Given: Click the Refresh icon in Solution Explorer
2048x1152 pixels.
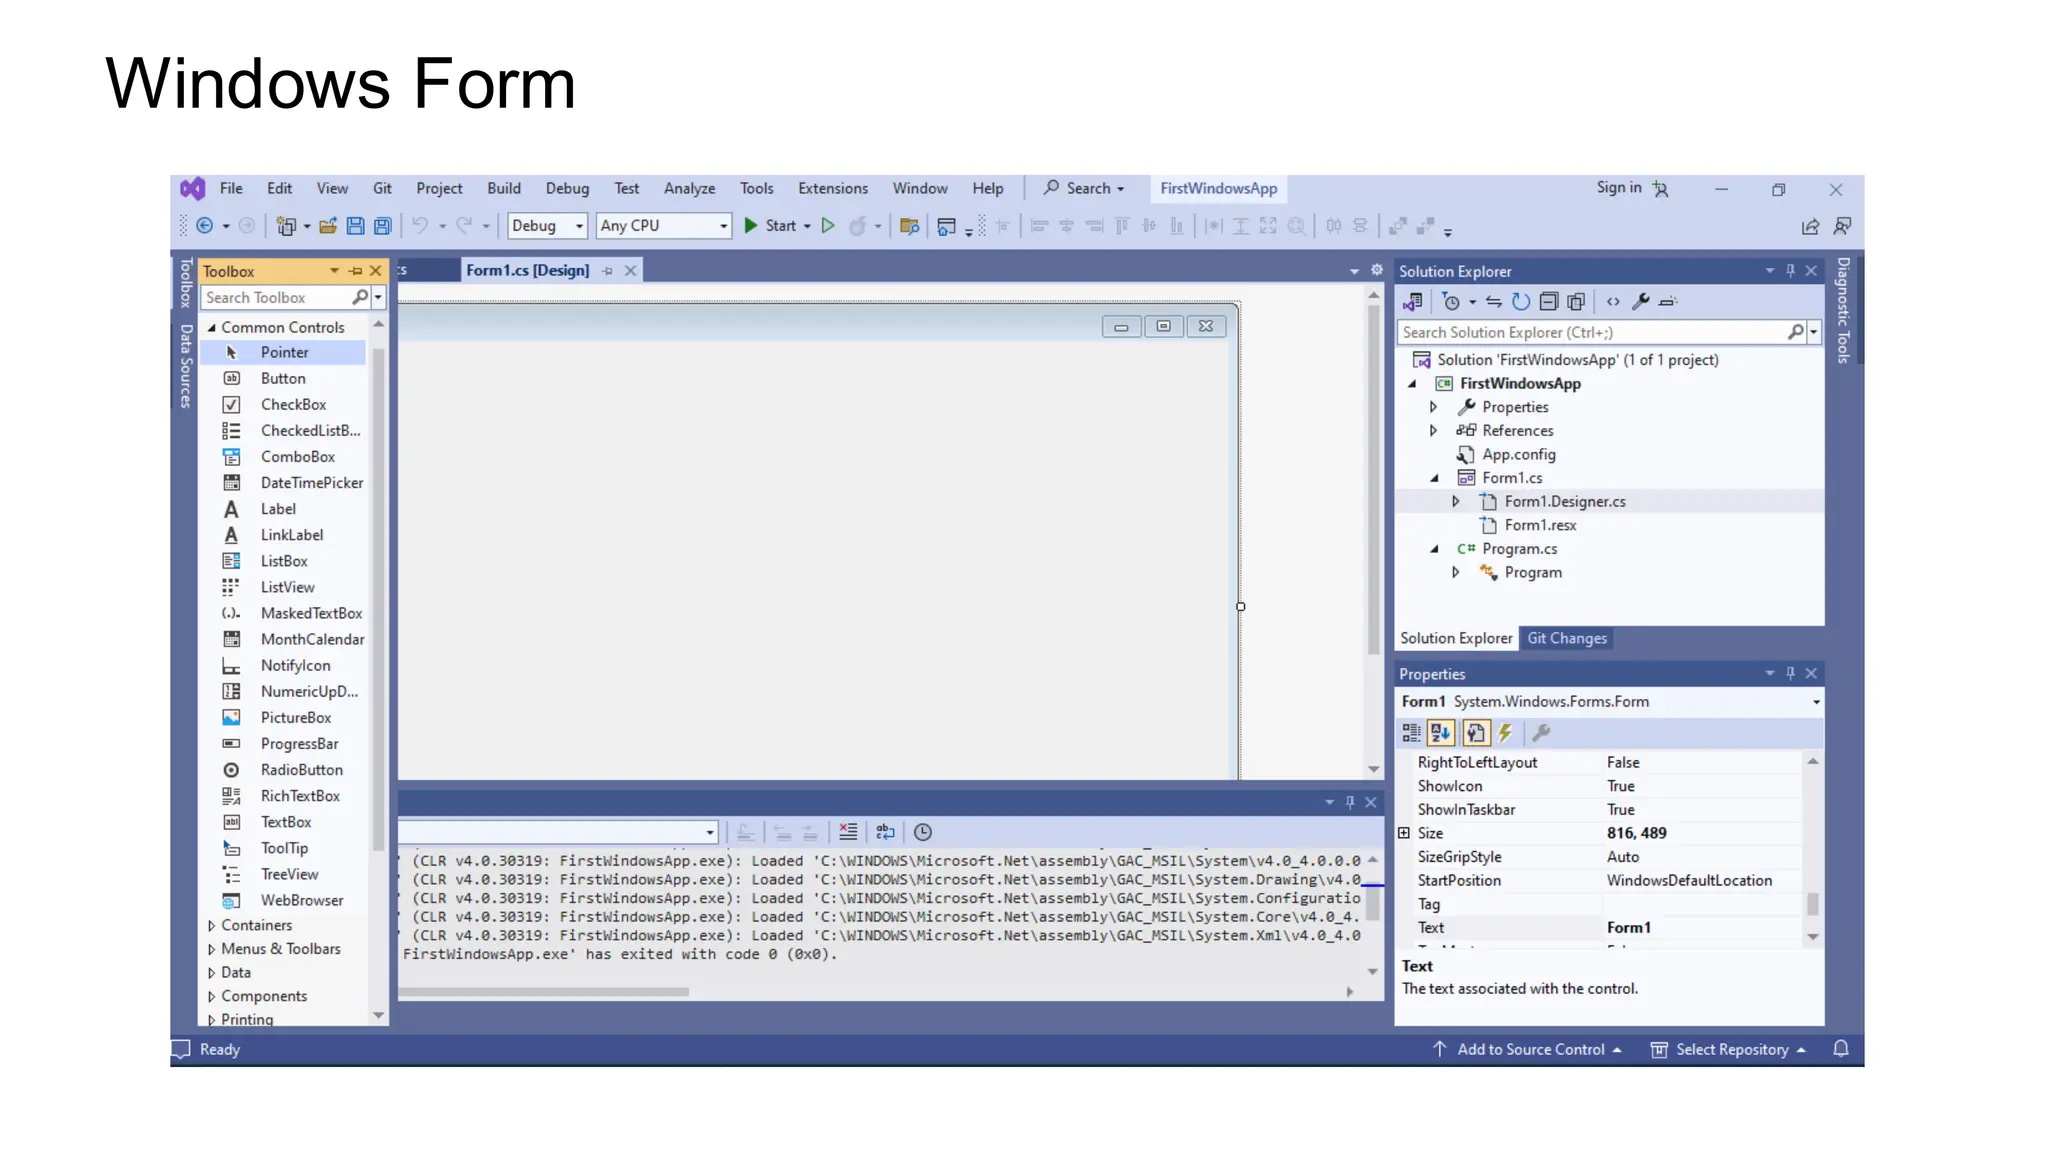Looking at the screenshot, I should [x=1521, y=301].
